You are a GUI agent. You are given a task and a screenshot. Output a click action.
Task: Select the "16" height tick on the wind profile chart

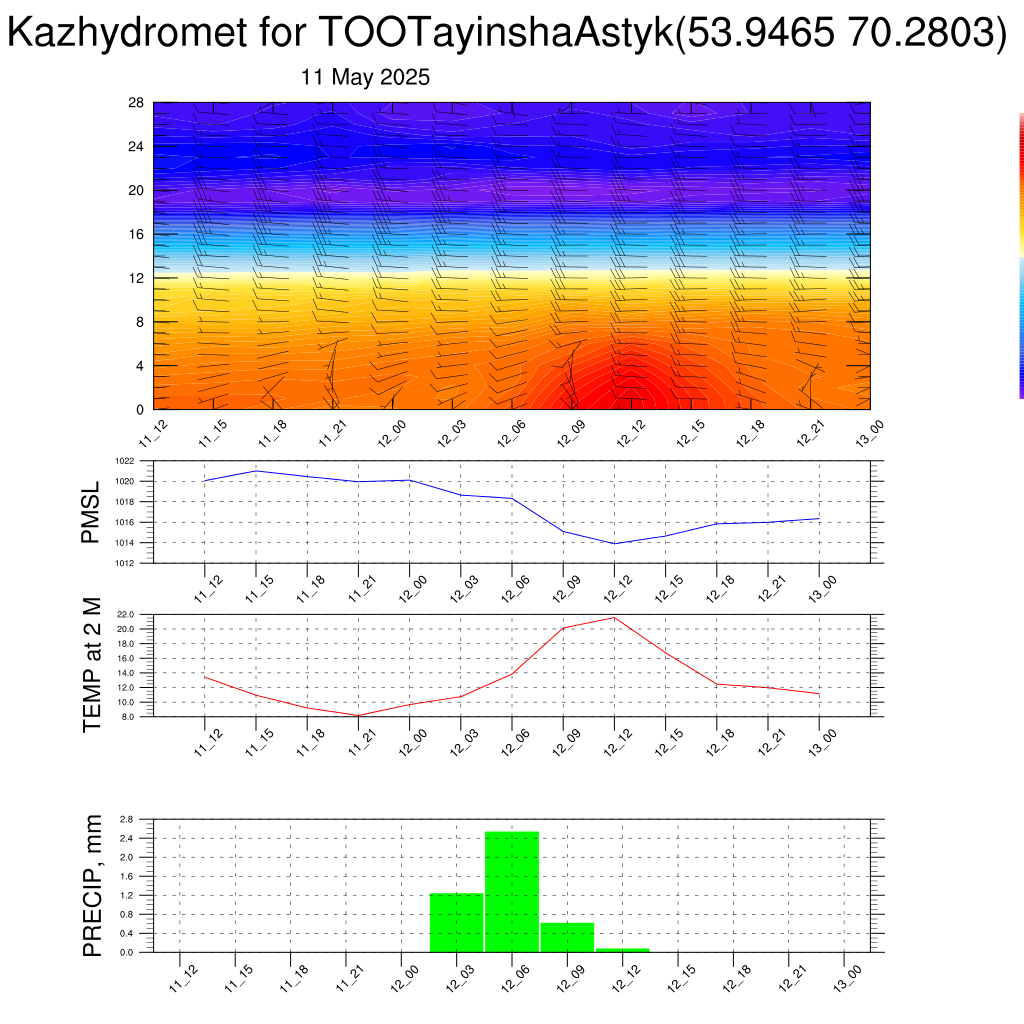[136, 234]
